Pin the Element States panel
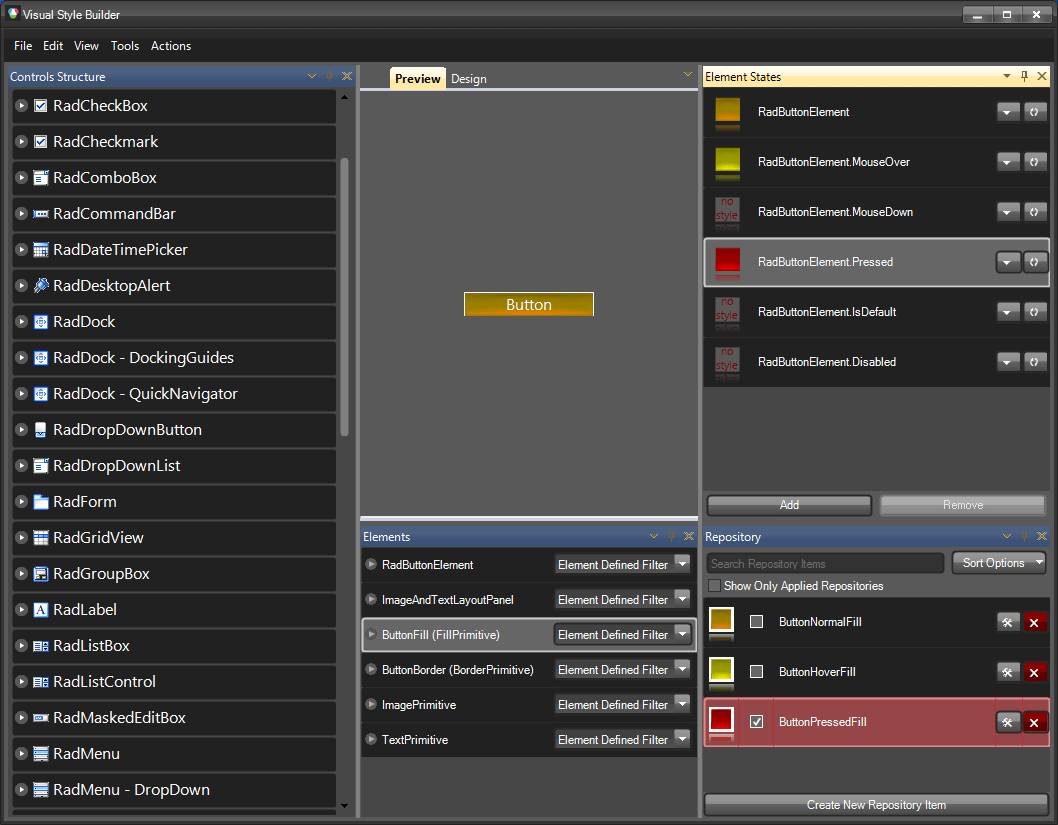 pyautogui.click(x=1023, y=76)
